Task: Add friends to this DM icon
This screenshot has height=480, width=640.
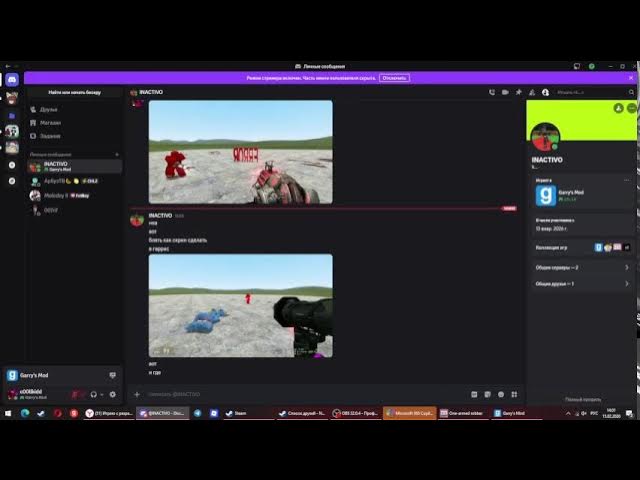Action: [532, 93]
